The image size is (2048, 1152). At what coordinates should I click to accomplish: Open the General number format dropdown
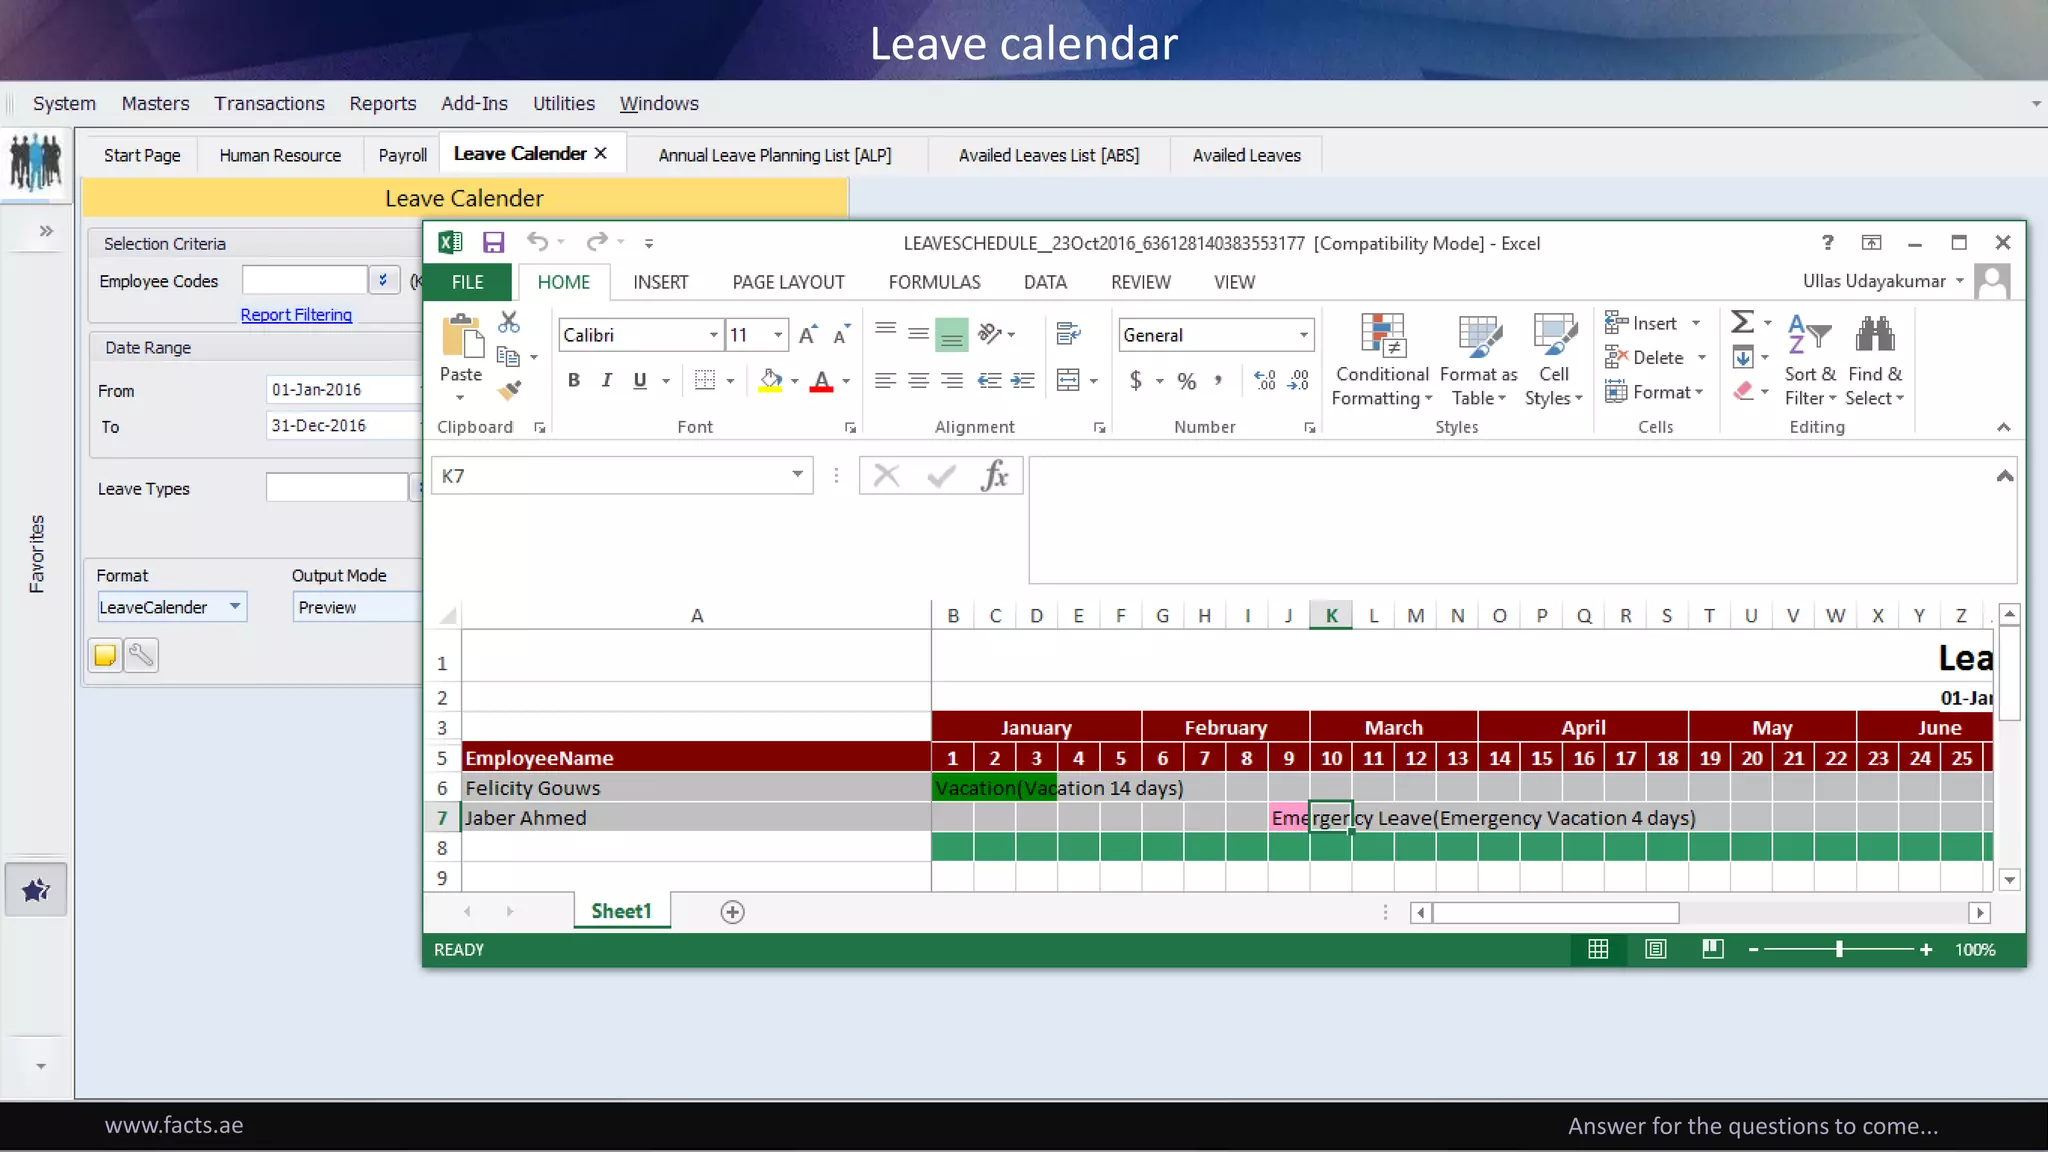(x=1303, y=335)
